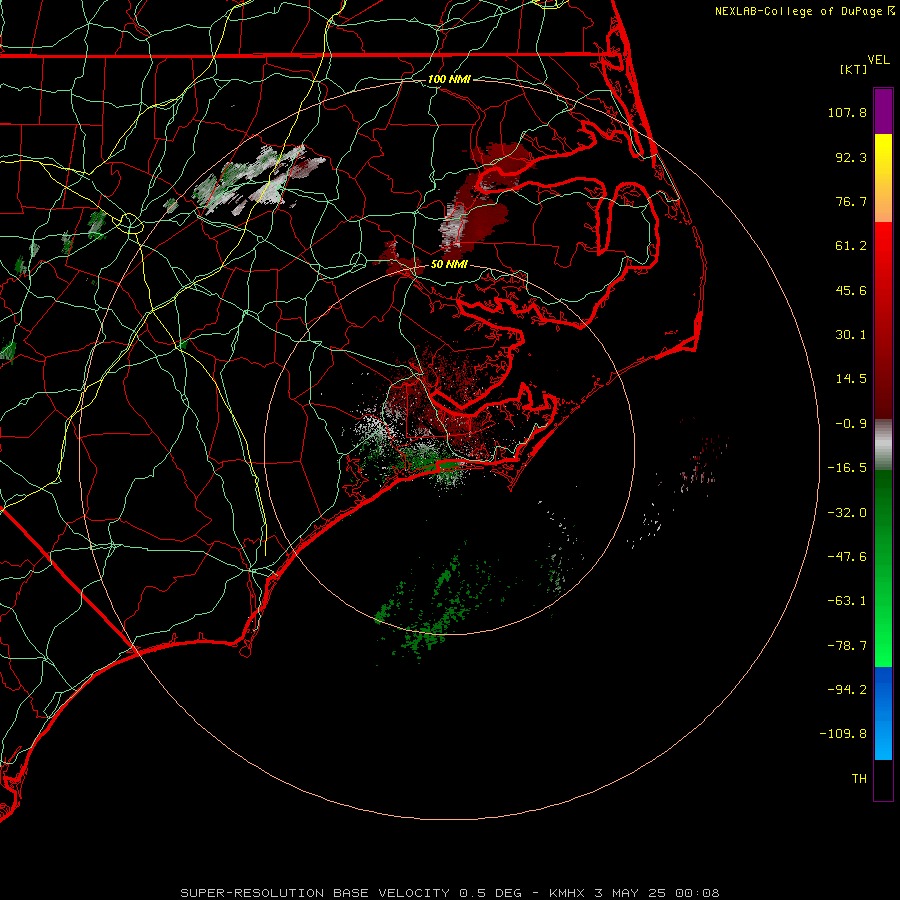
Task: Click the 76.7 legend value
Action: 851,201
